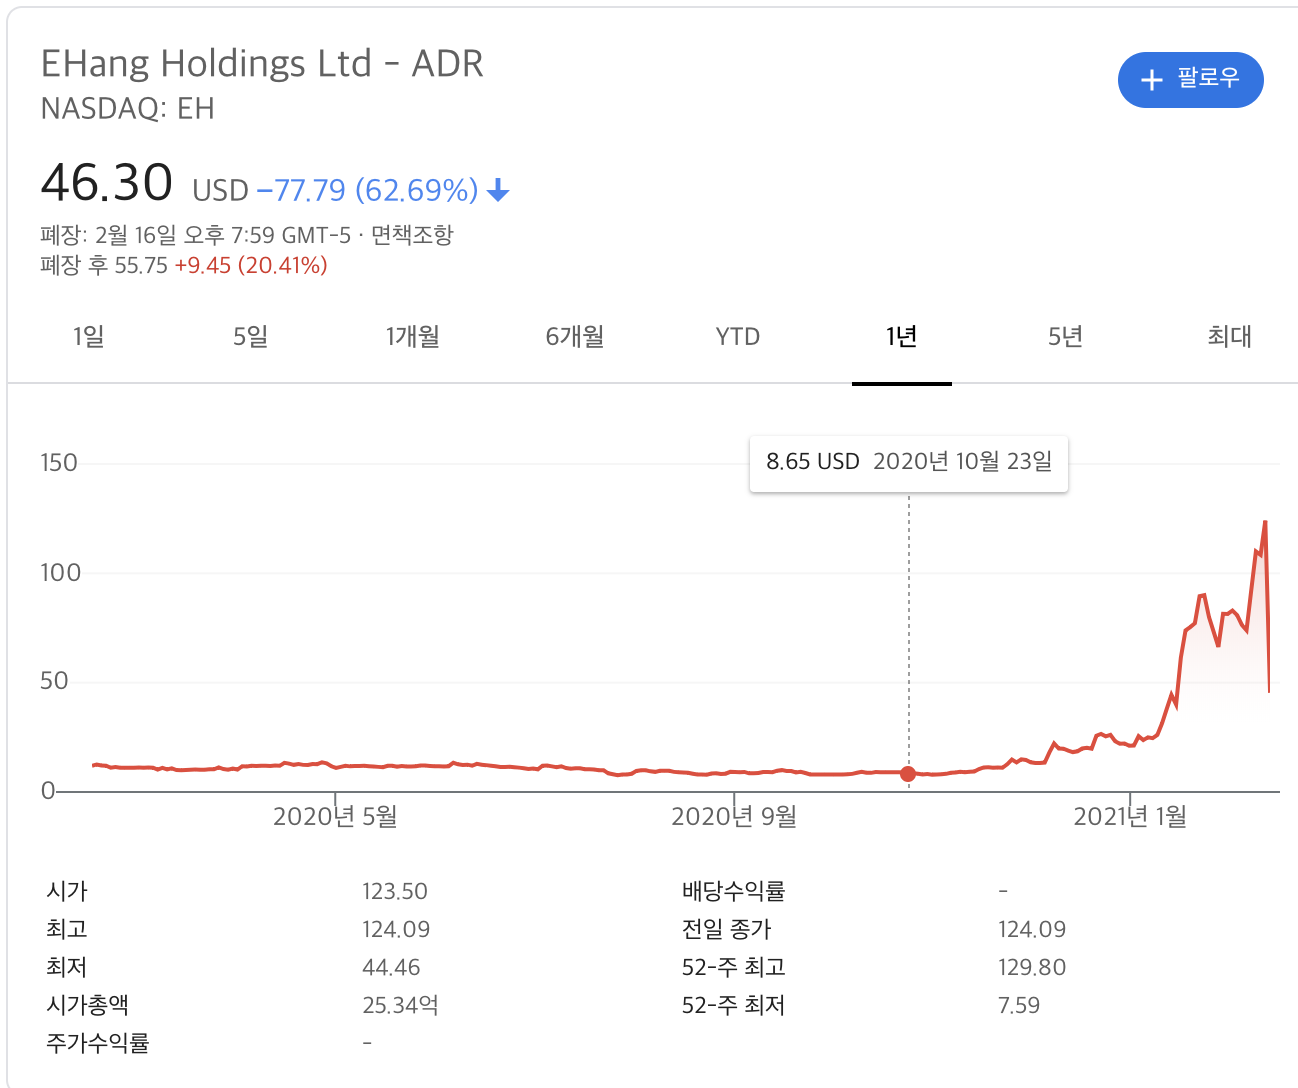Open the 면책조항 disclaimer link

coord(412,235)
